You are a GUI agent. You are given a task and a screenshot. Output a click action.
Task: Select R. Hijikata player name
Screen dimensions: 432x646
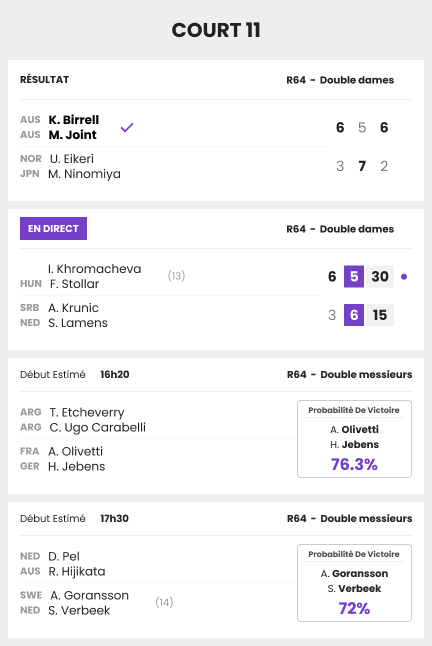77,571
